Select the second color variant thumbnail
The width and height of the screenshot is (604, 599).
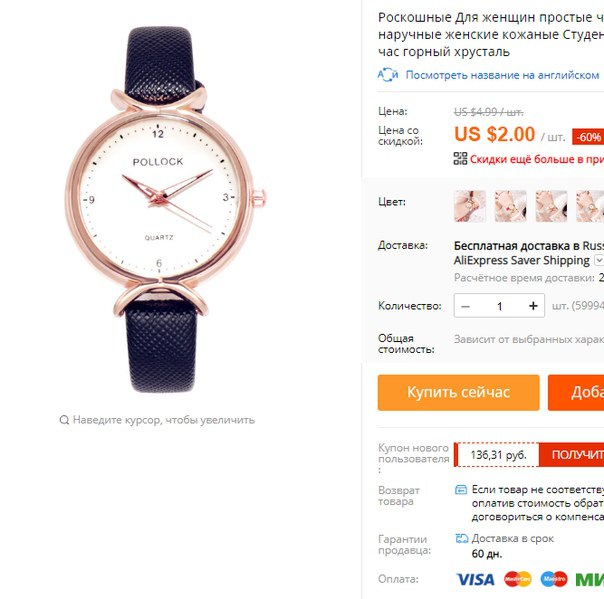[510, 206]
